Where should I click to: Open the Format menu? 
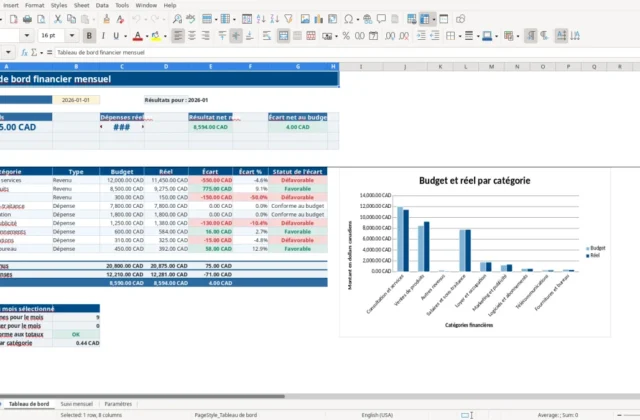point(34,5)
